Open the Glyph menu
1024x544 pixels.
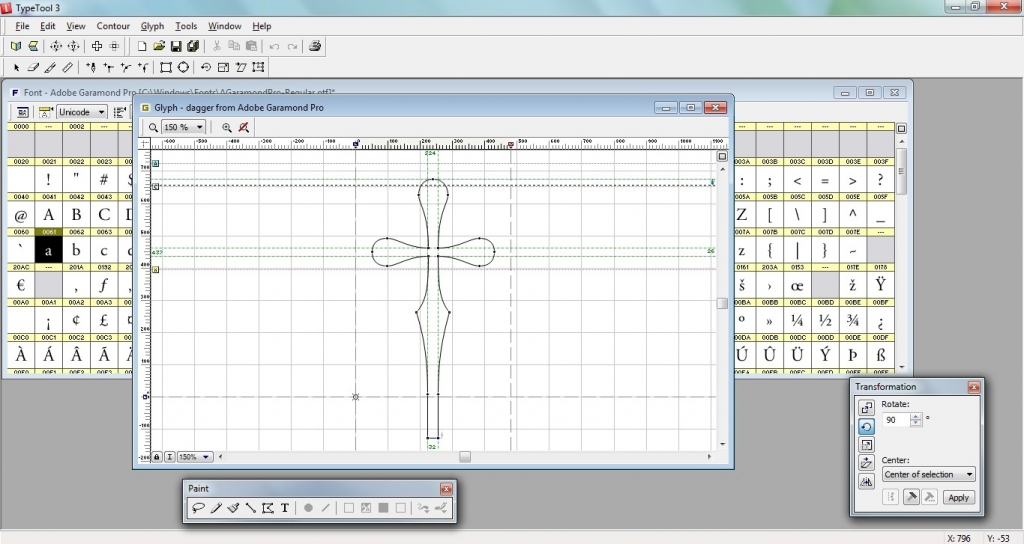coord(152,26)
